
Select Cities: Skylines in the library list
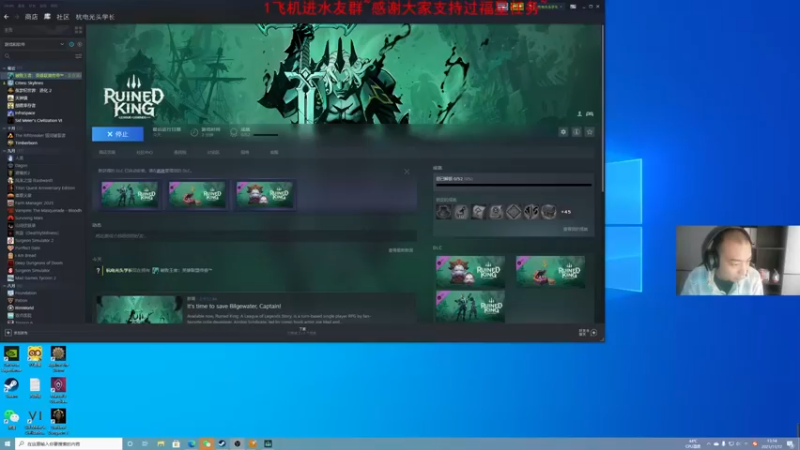point(29,83)
